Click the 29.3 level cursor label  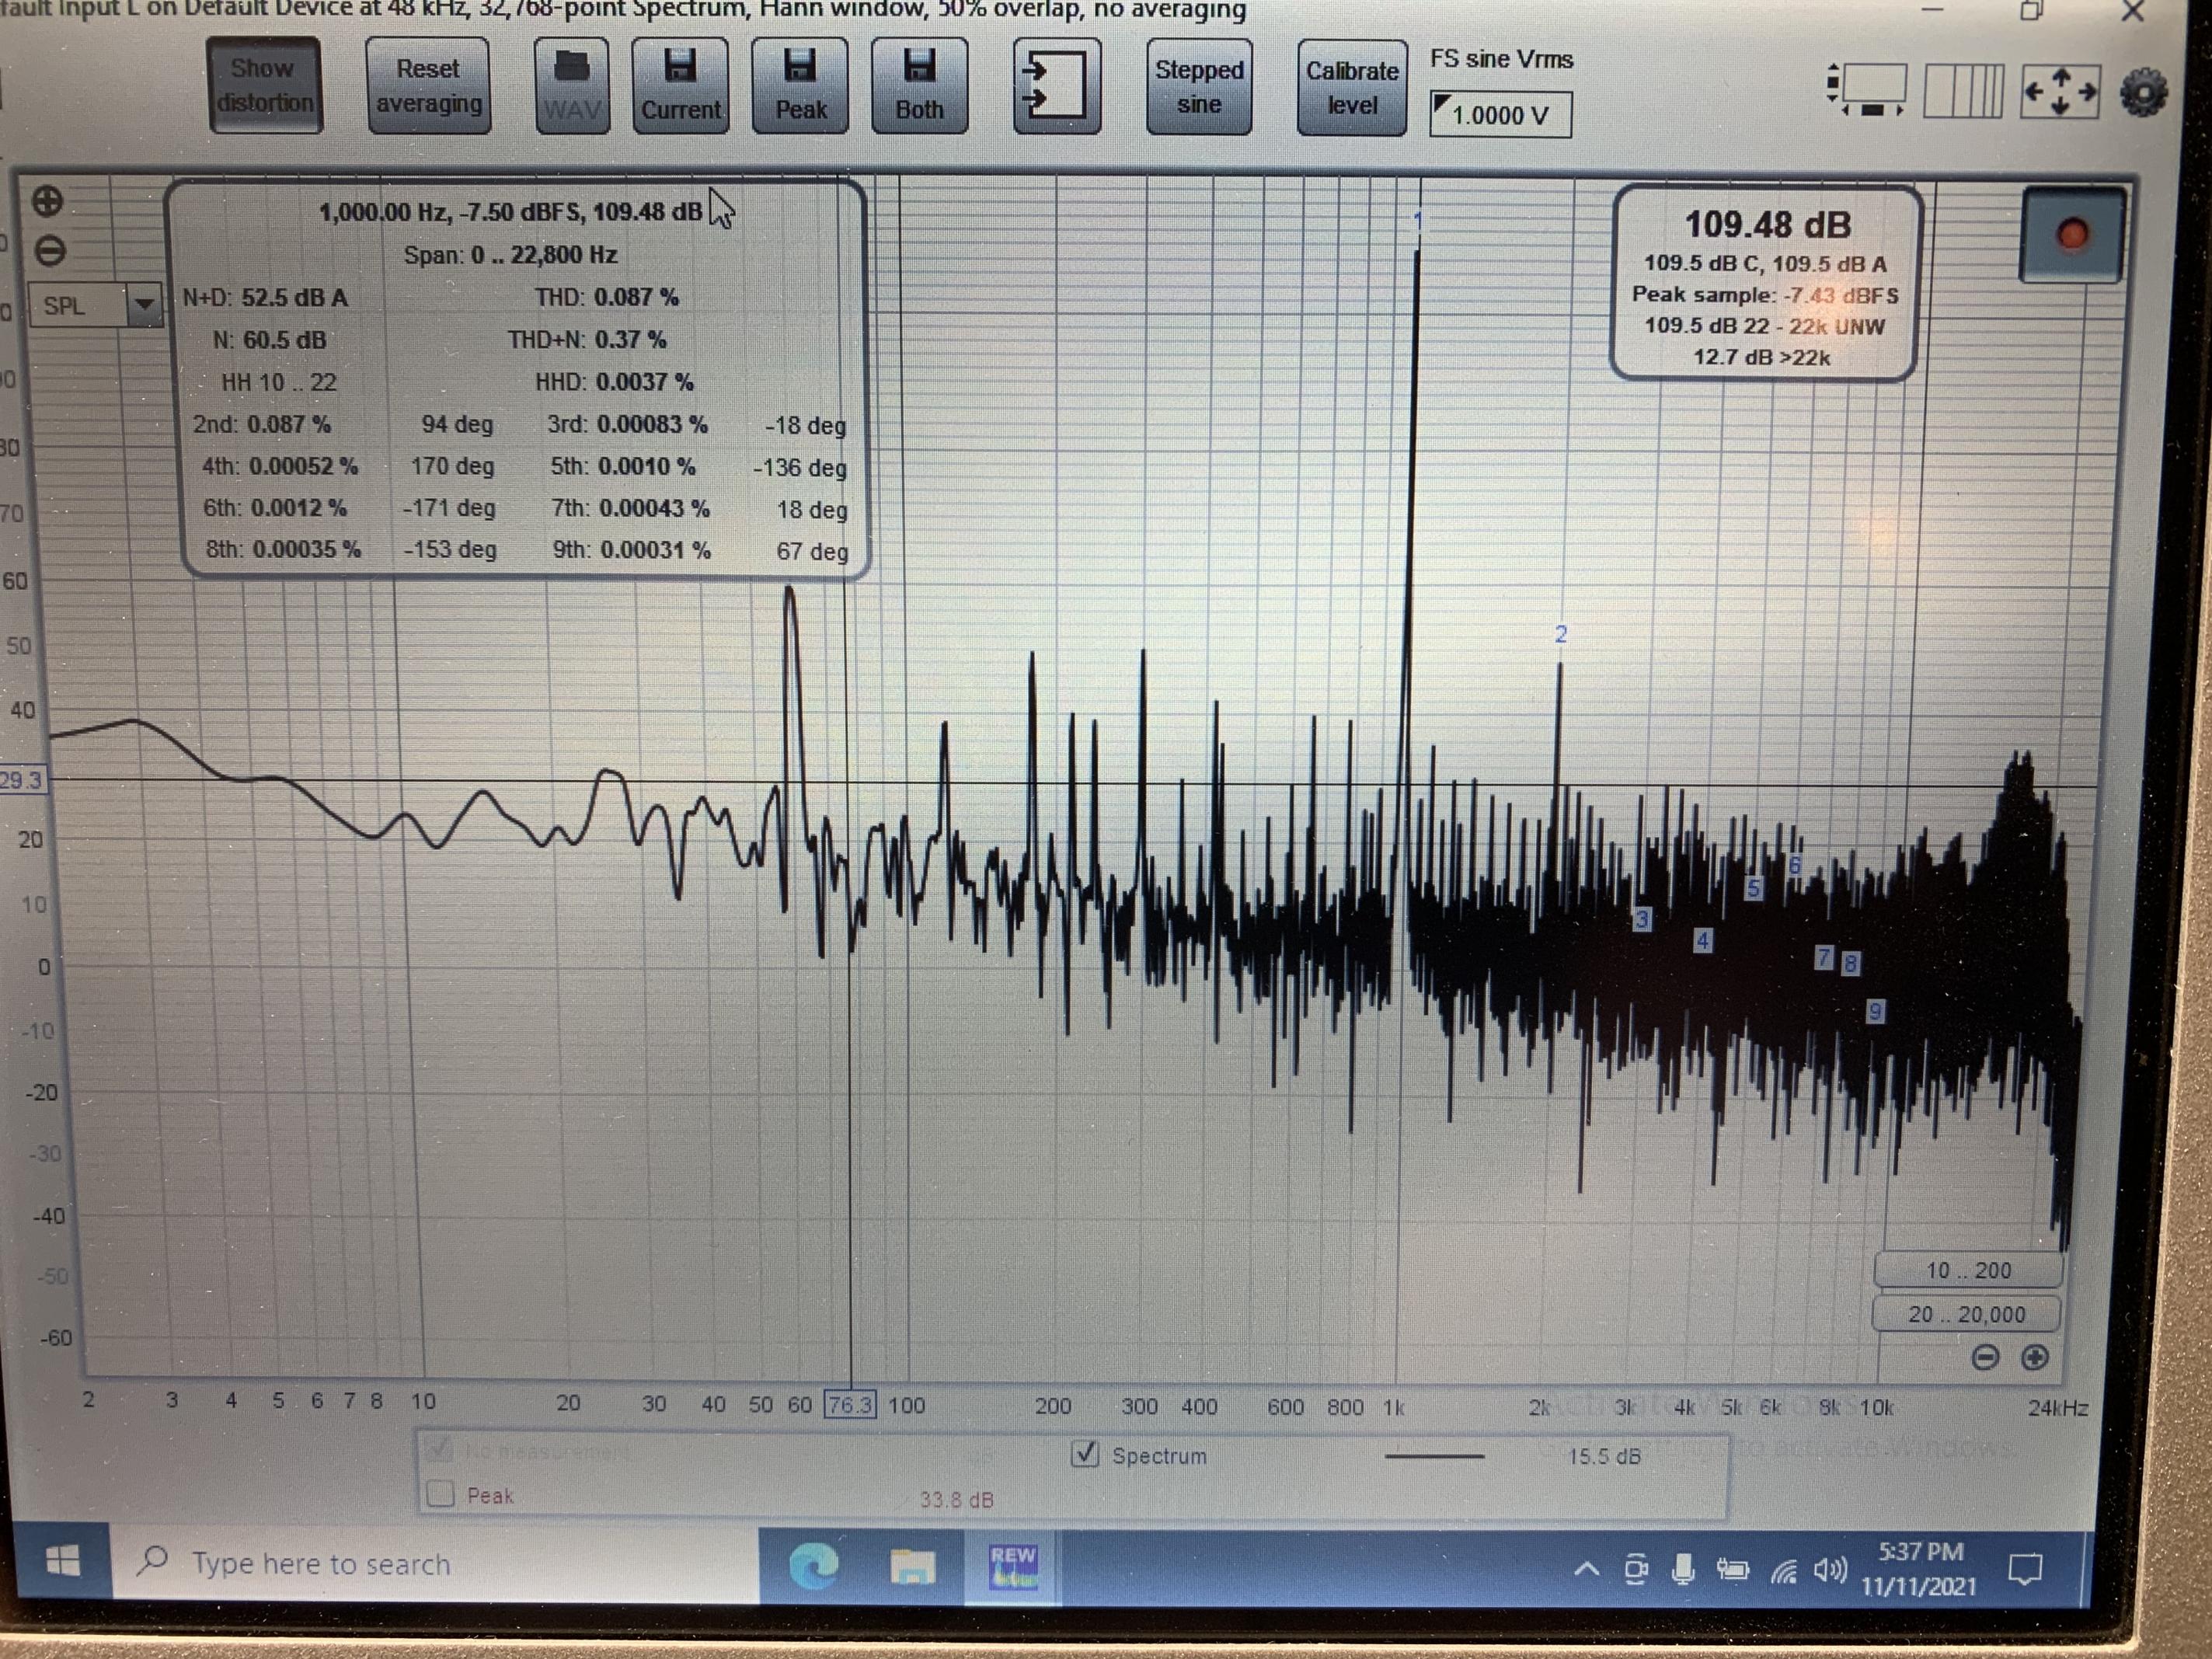click(21, 780)
